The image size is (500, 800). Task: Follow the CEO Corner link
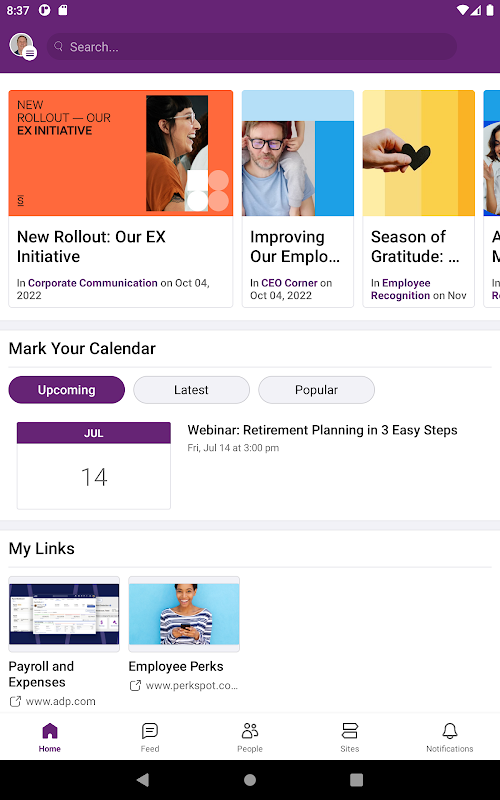(289, 283)
